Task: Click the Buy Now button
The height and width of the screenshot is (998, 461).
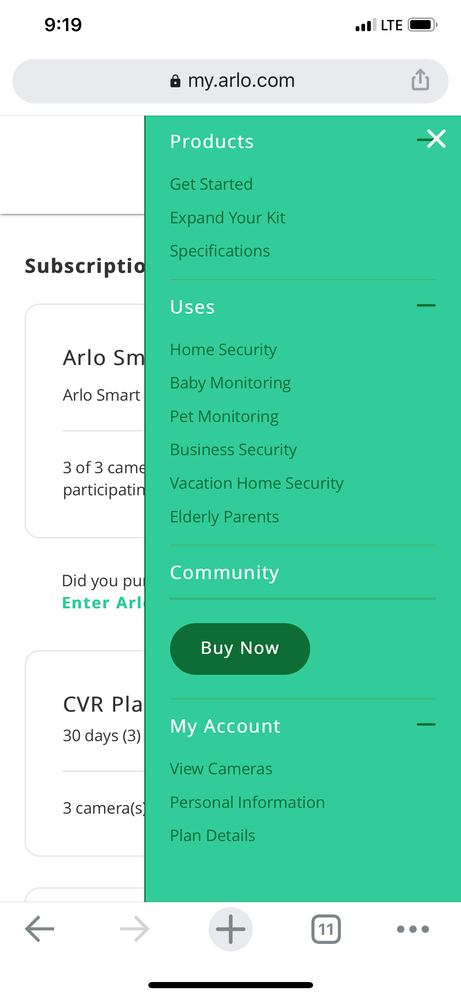Action: 240,649
